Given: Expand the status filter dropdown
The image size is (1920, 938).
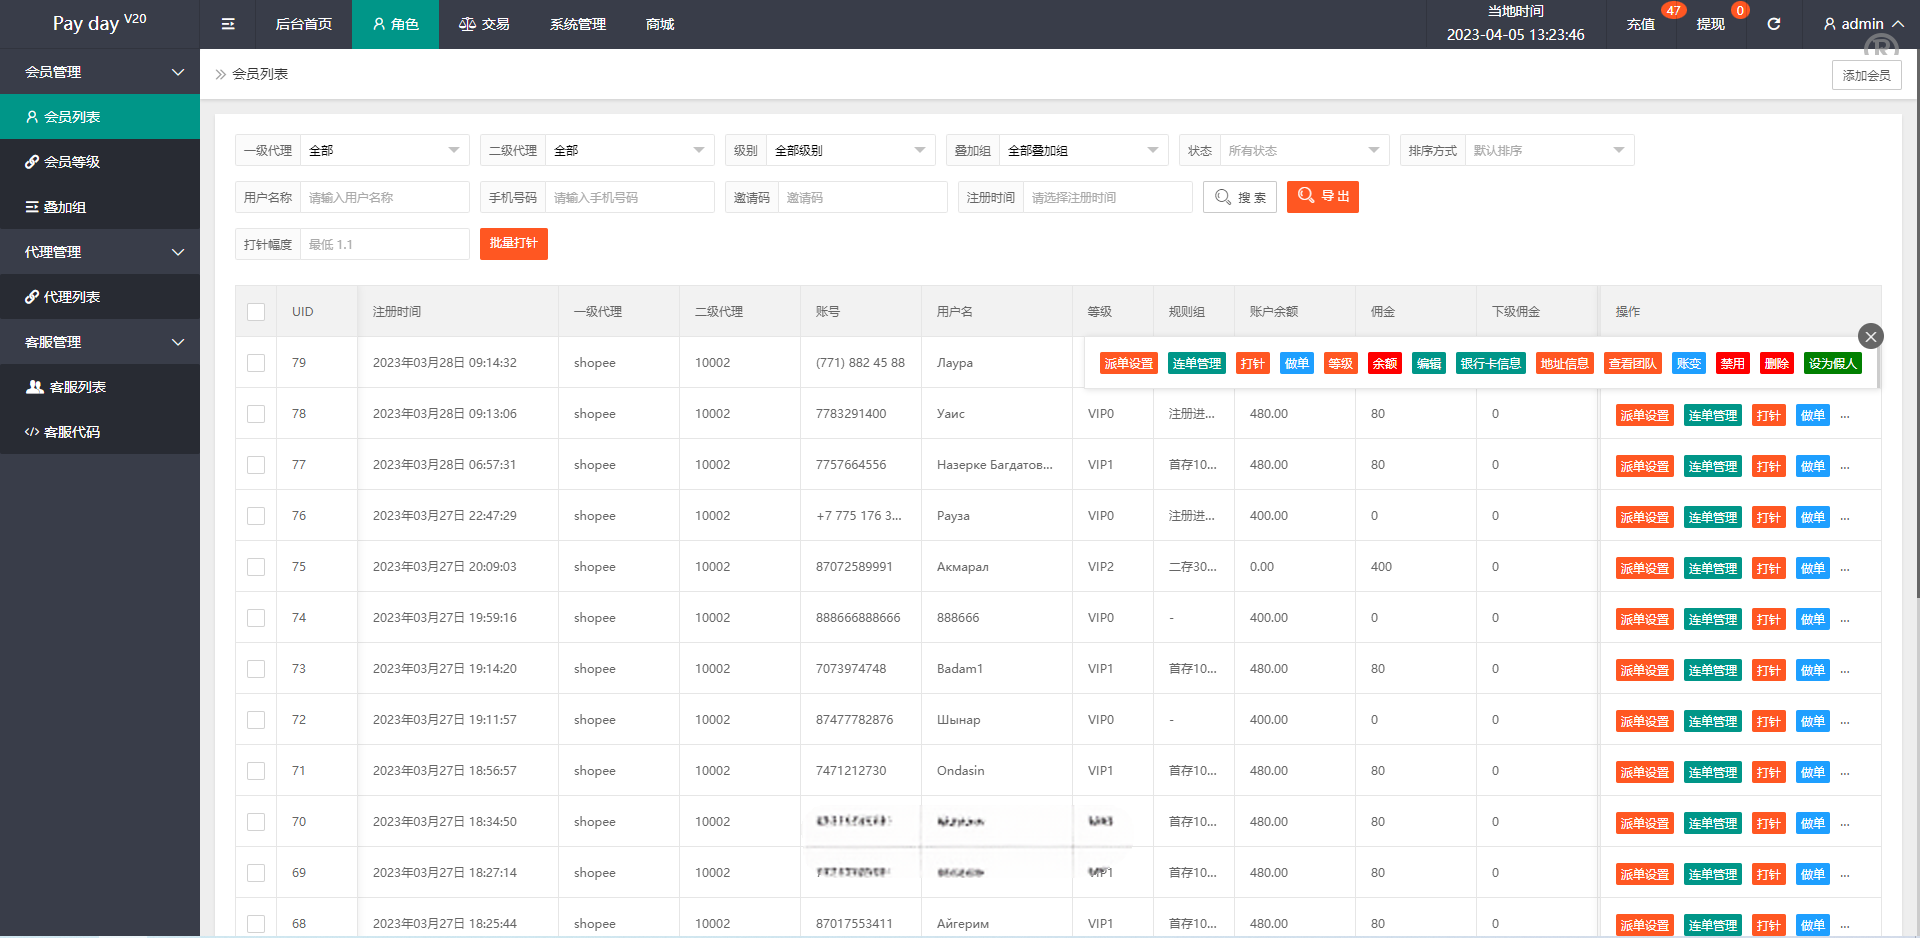Looking at the screenshot, I should 1303,150.
